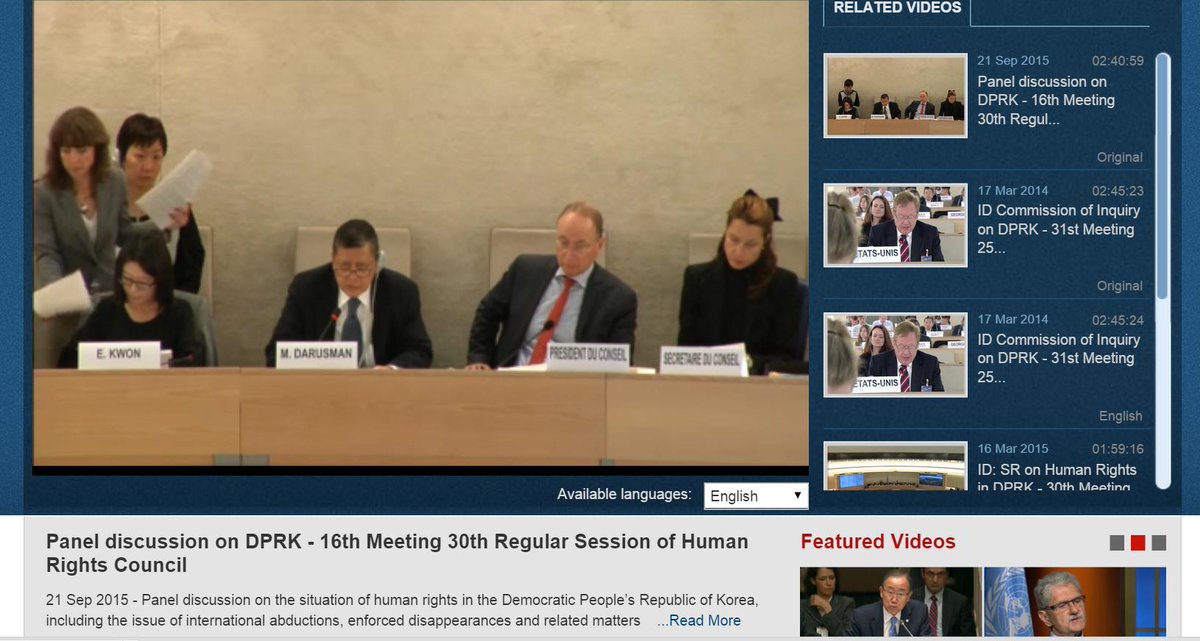This screenshot has height=641, width=1200.
Task: Select the last gray Featured Videos indicator
Action: tap(1158, 543)
